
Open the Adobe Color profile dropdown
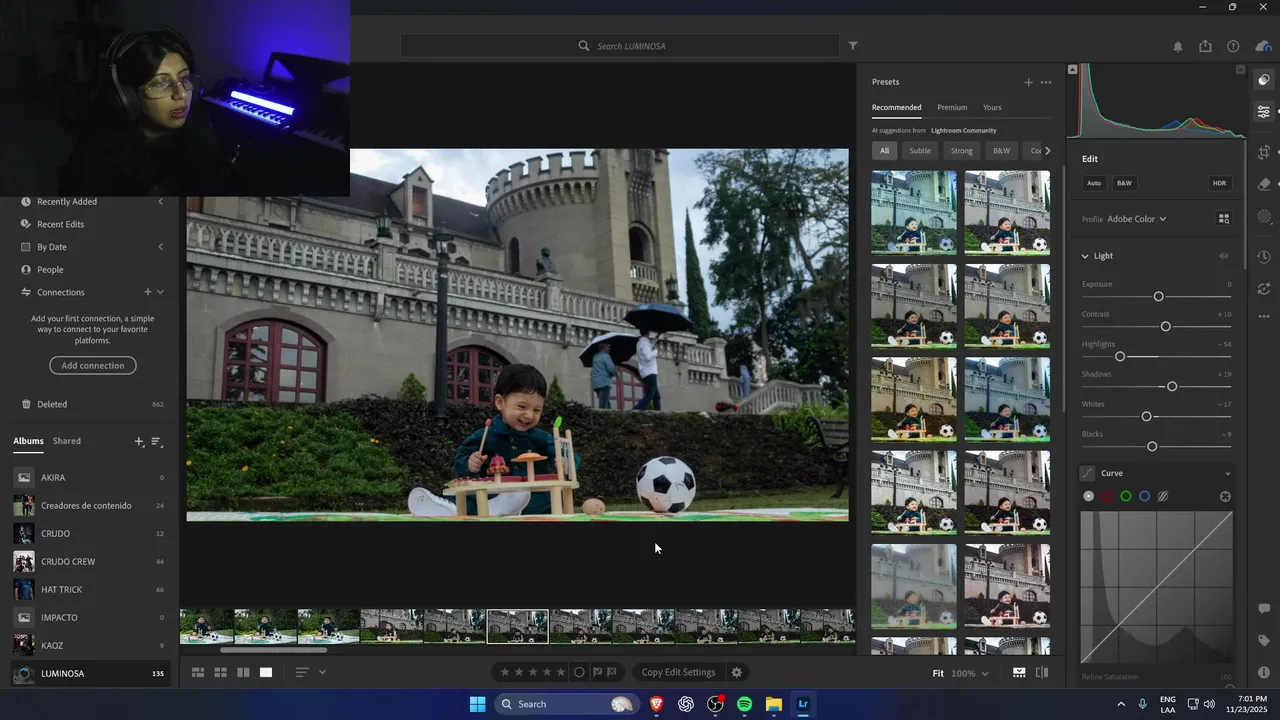[1137, 219]
